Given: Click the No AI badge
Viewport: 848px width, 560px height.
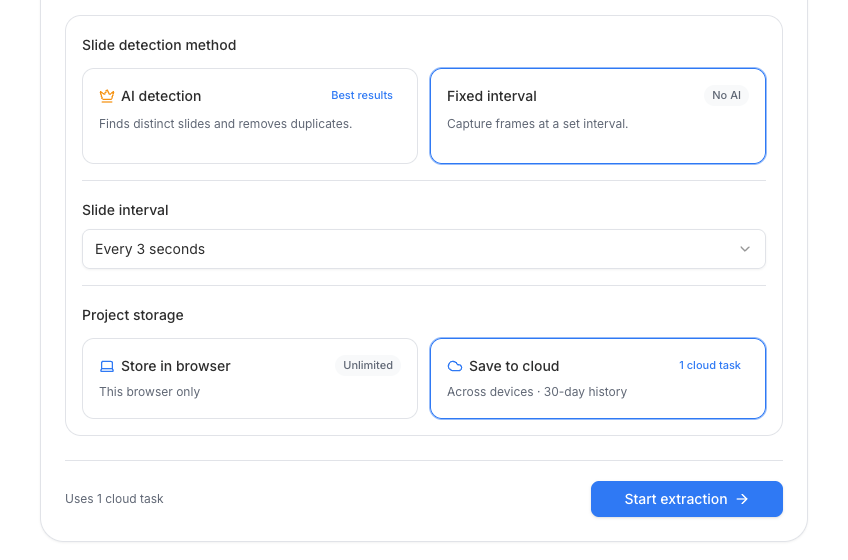Looking at the screenshot, I should 726,95.
